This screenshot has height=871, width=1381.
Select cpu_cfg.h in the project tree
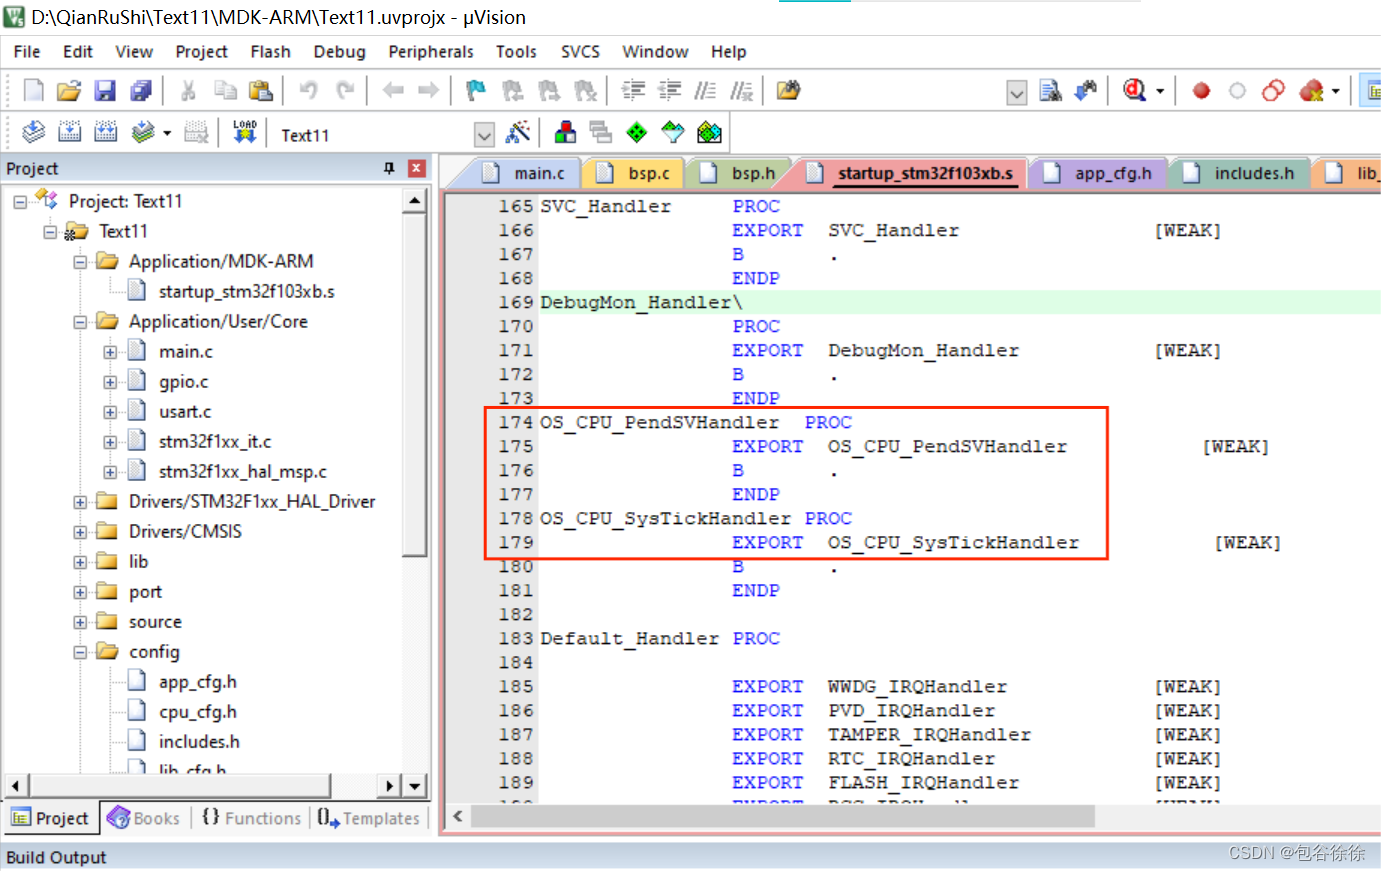(x=198, y=712)
